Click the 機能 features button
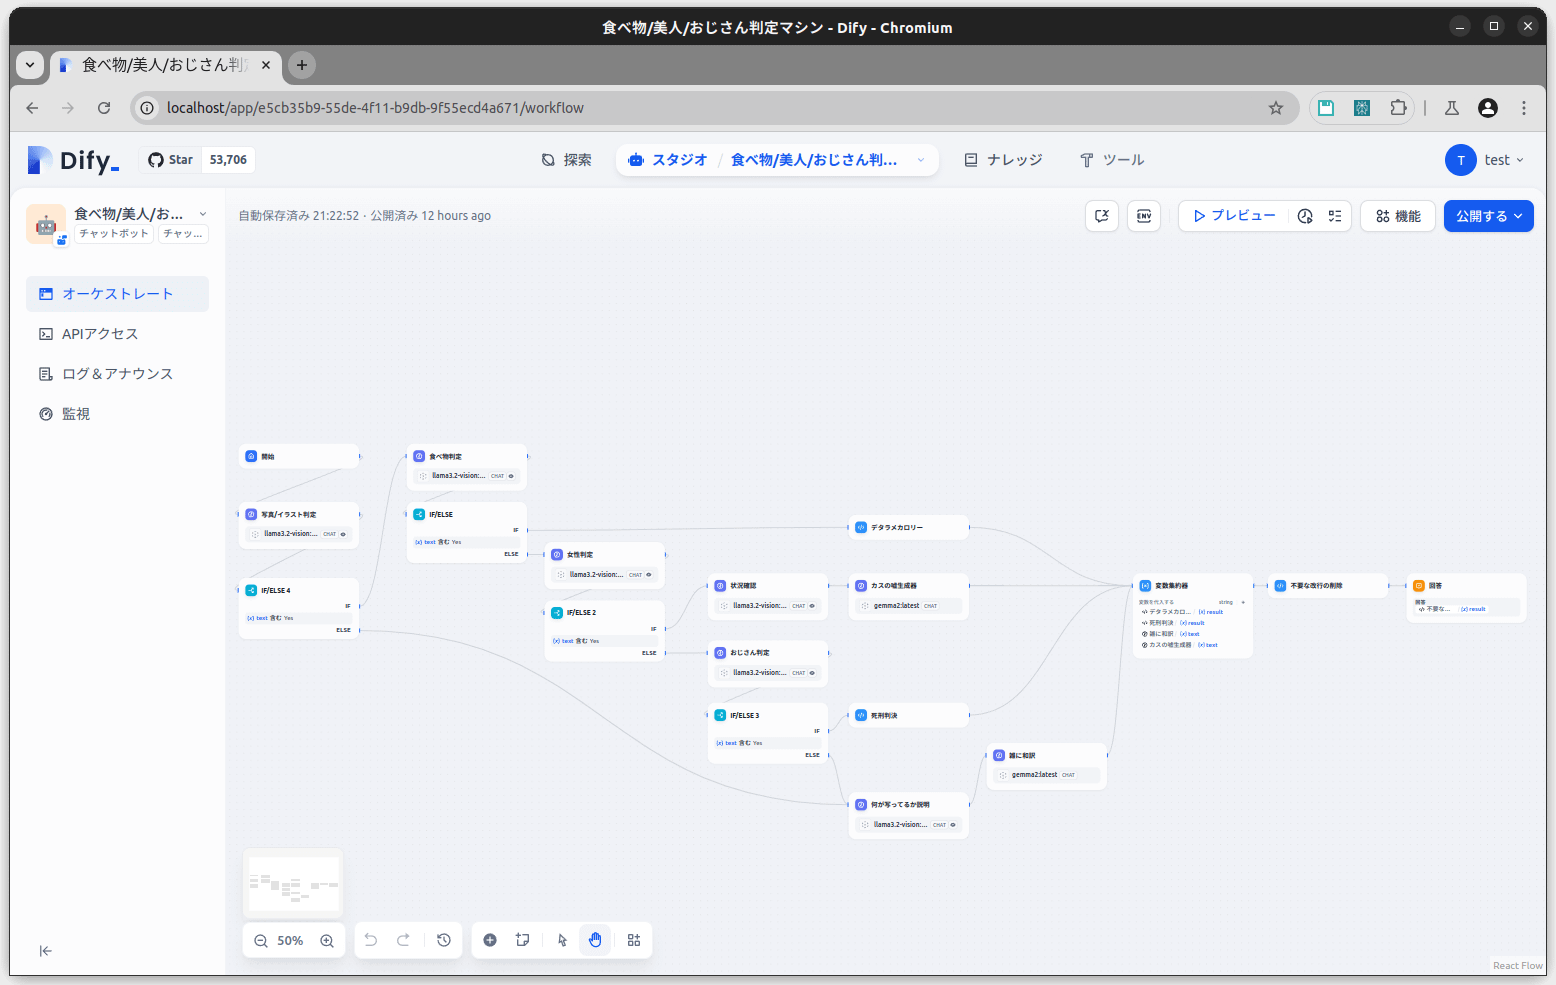1556x985 pixels. pos(1397,216)
